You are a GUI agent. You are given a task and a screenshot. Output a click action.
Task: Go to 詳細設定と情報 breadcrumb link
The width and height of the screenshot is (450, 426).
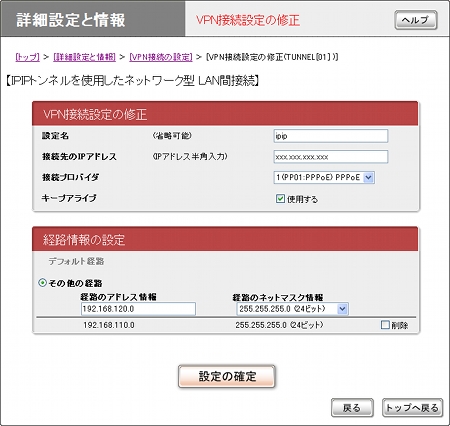[x=84, y=57]
